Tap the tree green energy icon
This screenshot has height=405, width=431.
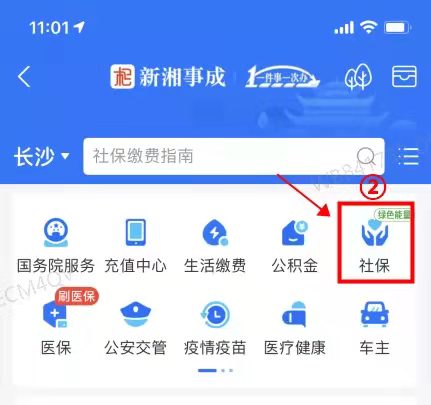358,77
